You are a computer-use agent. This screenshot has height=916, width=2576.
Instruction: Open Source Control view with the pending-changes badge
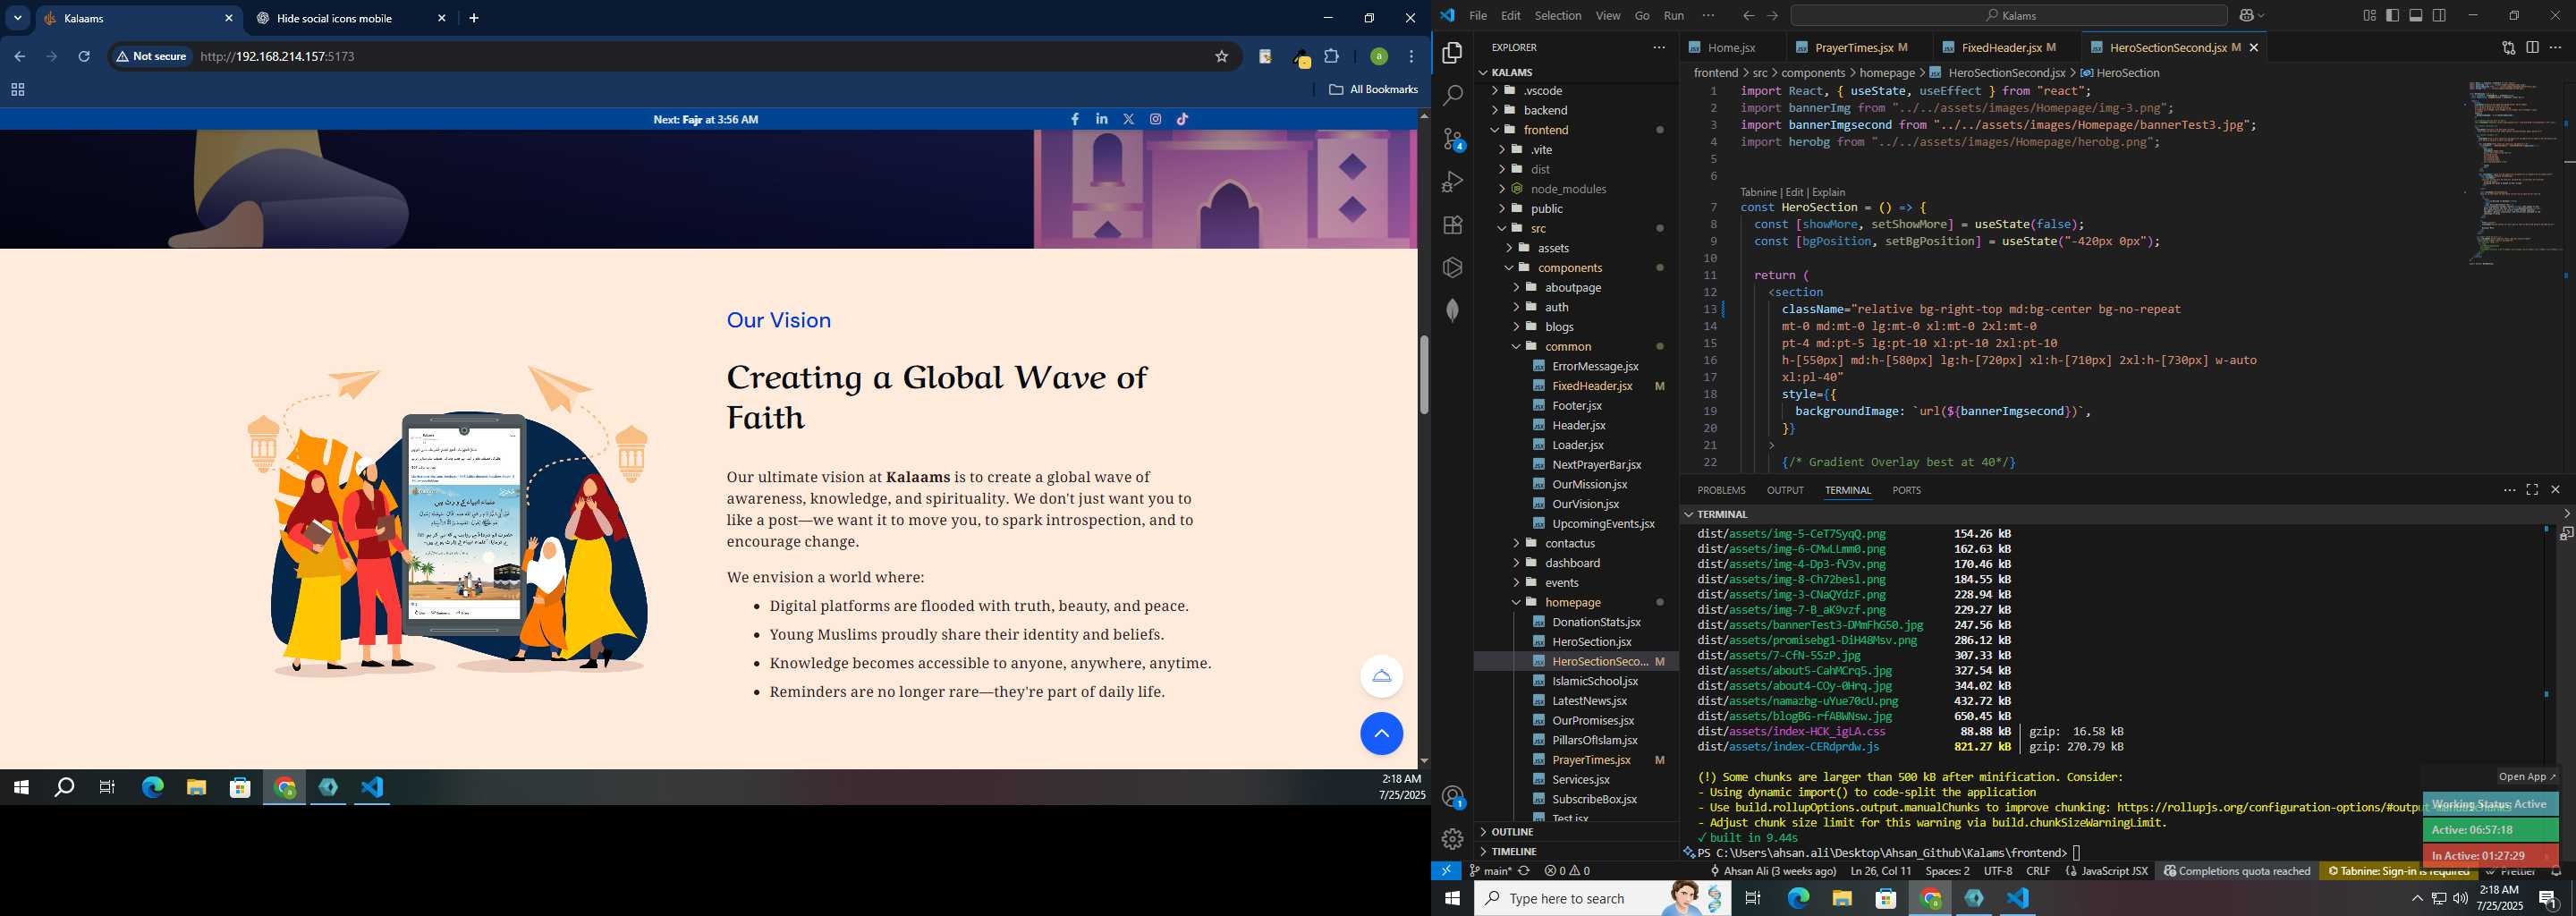[1452, 139]
